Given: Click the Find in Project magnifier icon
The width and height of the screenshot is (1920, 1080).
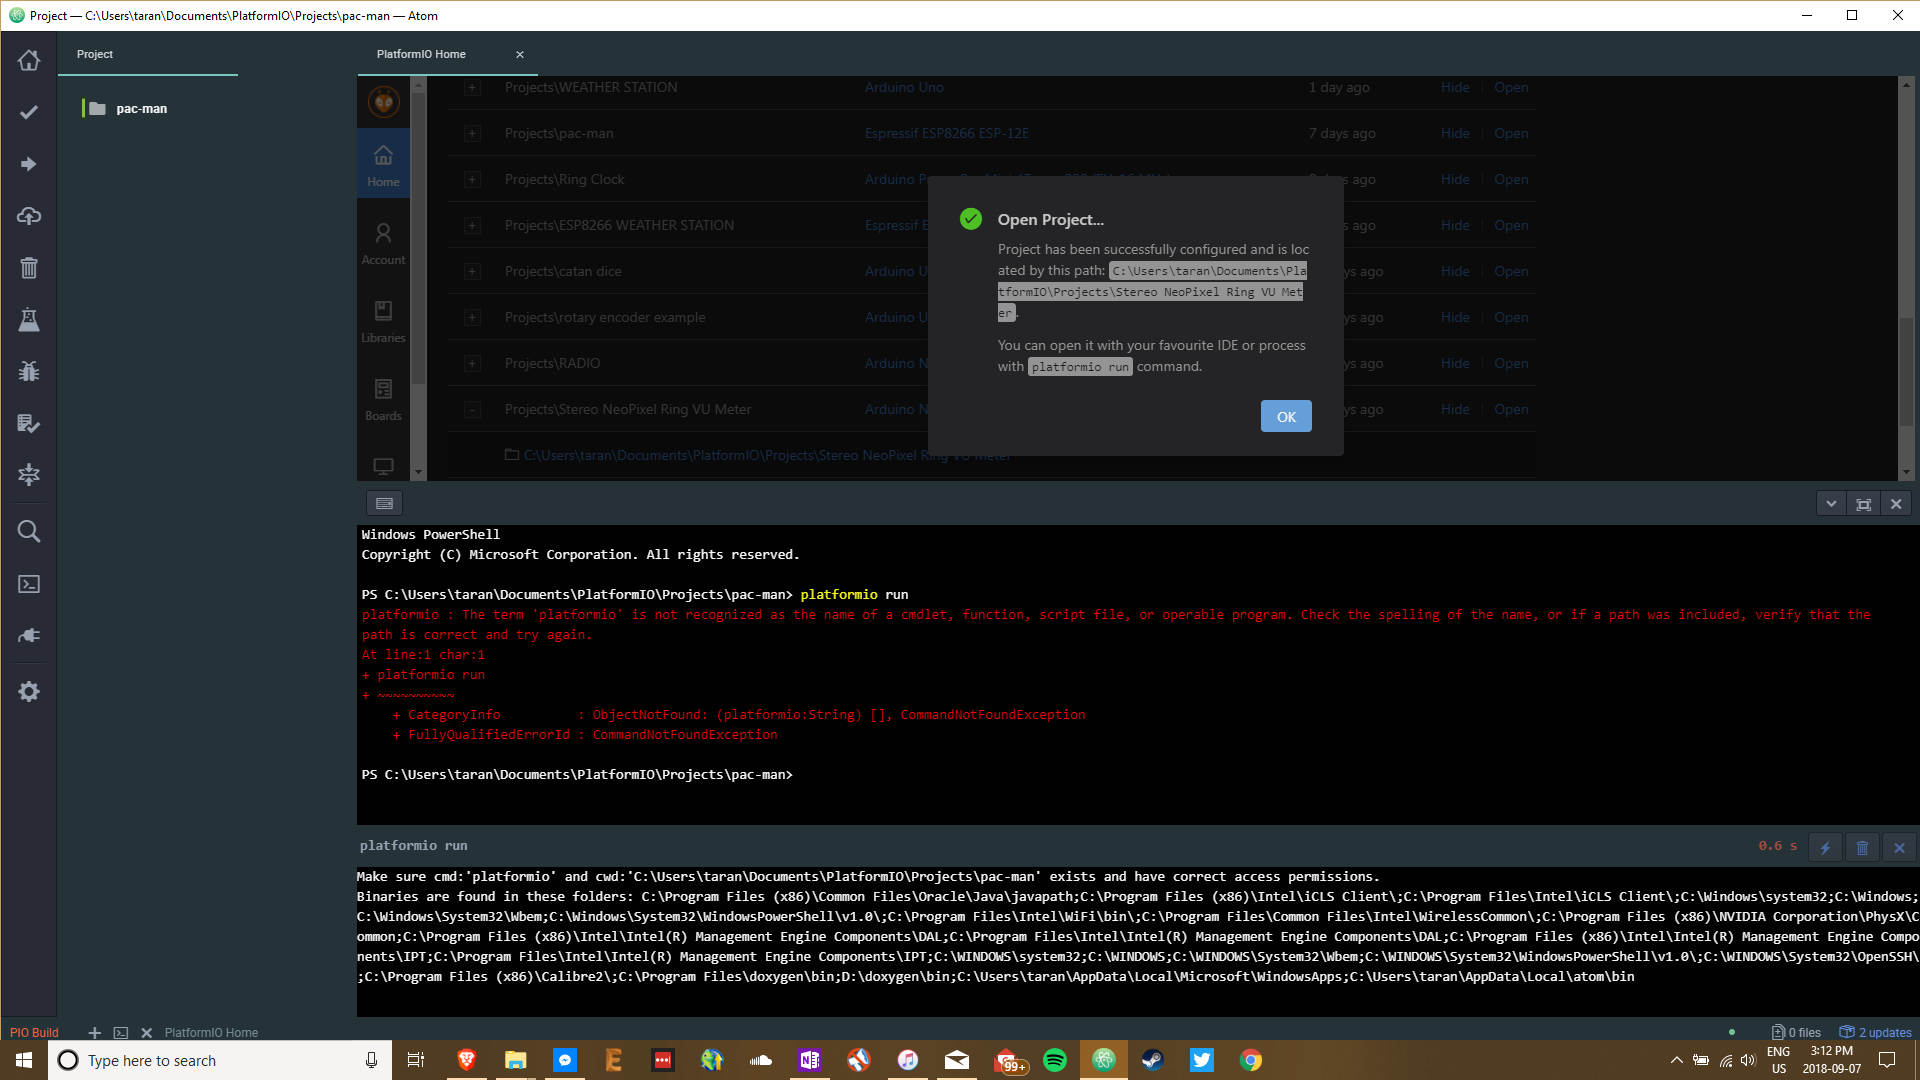Looking at the screenshot, I should [29, 531].
